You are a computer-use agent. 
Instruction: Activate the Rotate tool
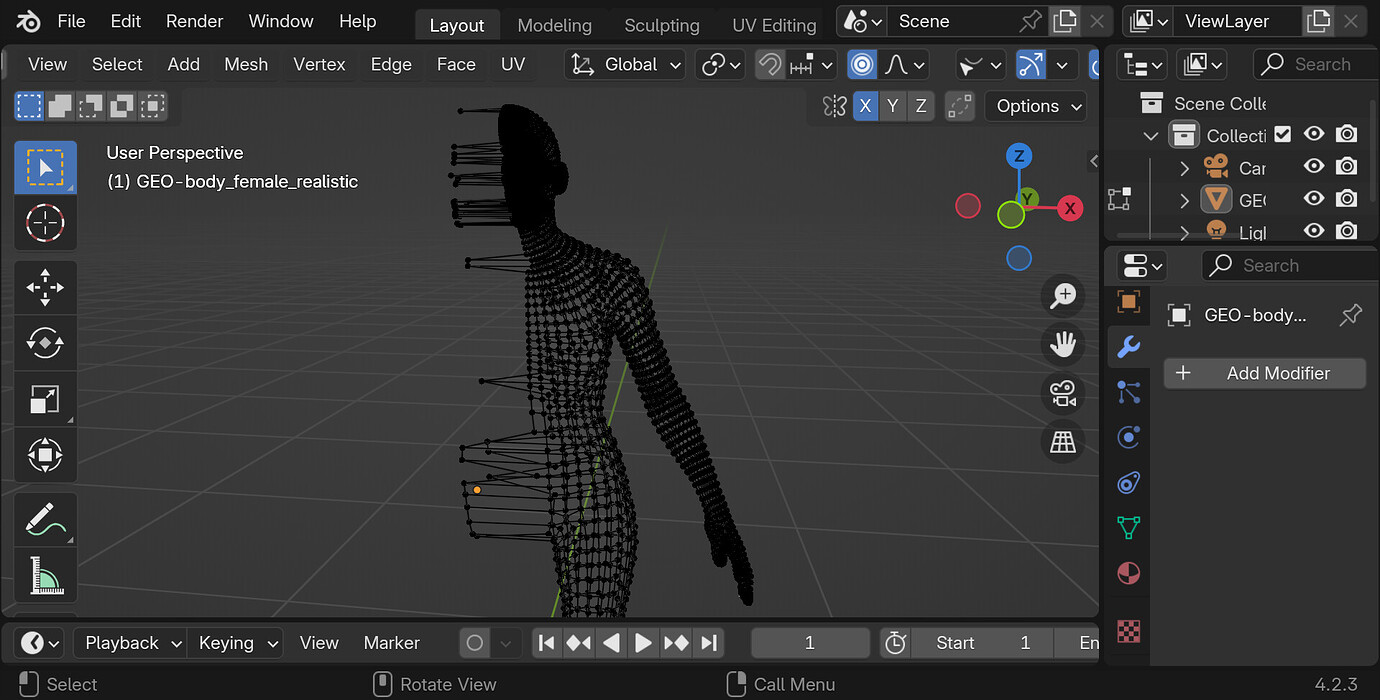coord(45,343)
